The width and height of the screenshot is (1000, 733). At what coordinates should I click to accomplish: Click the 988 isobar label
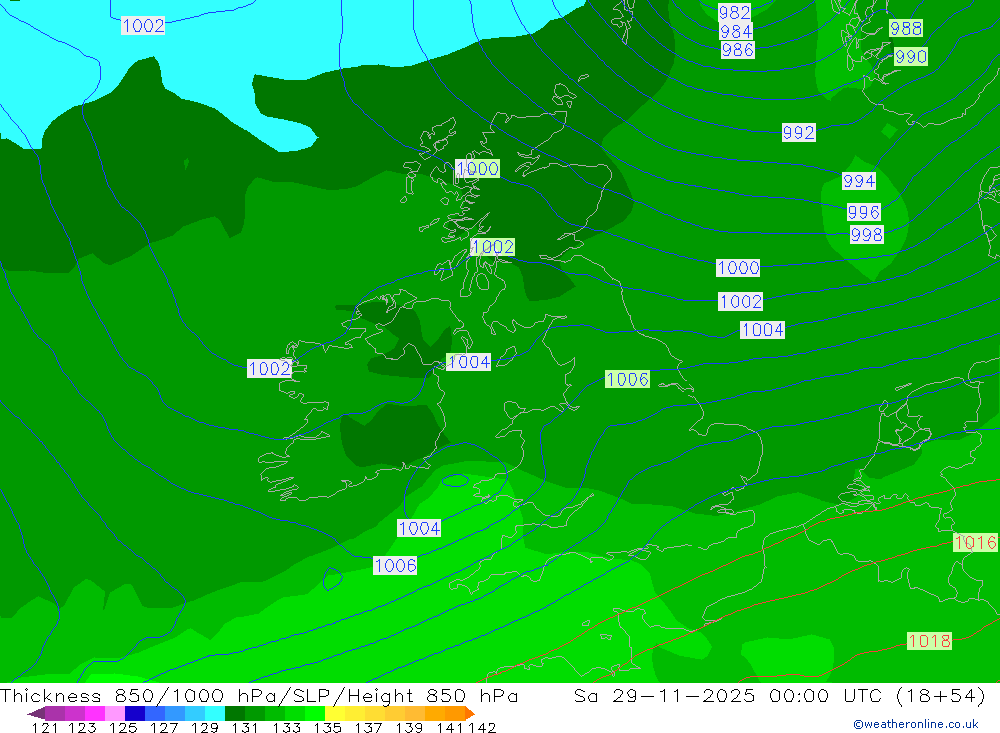(906, 28)
